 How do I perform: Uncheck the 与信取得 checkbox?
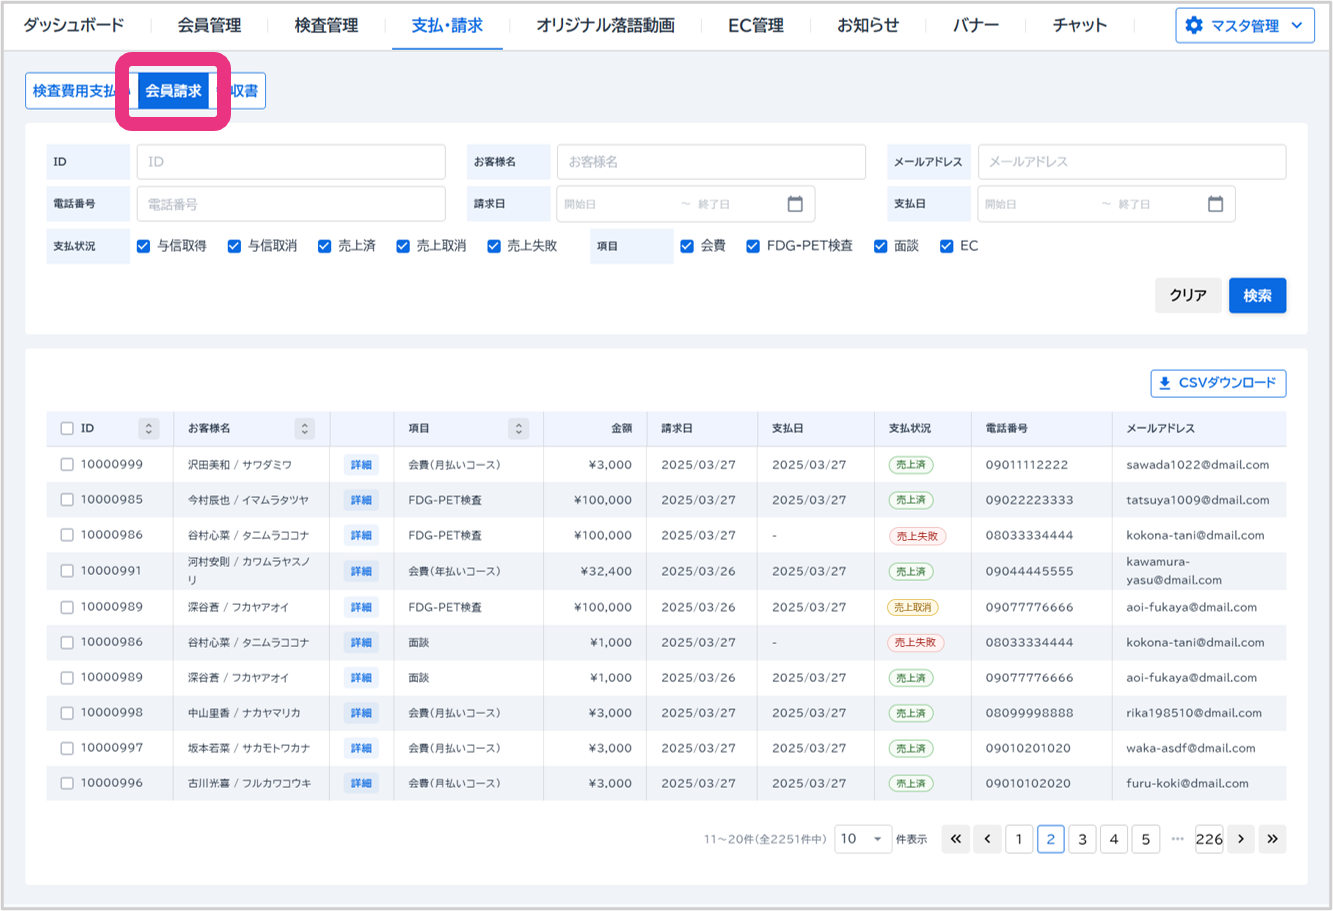144,246
